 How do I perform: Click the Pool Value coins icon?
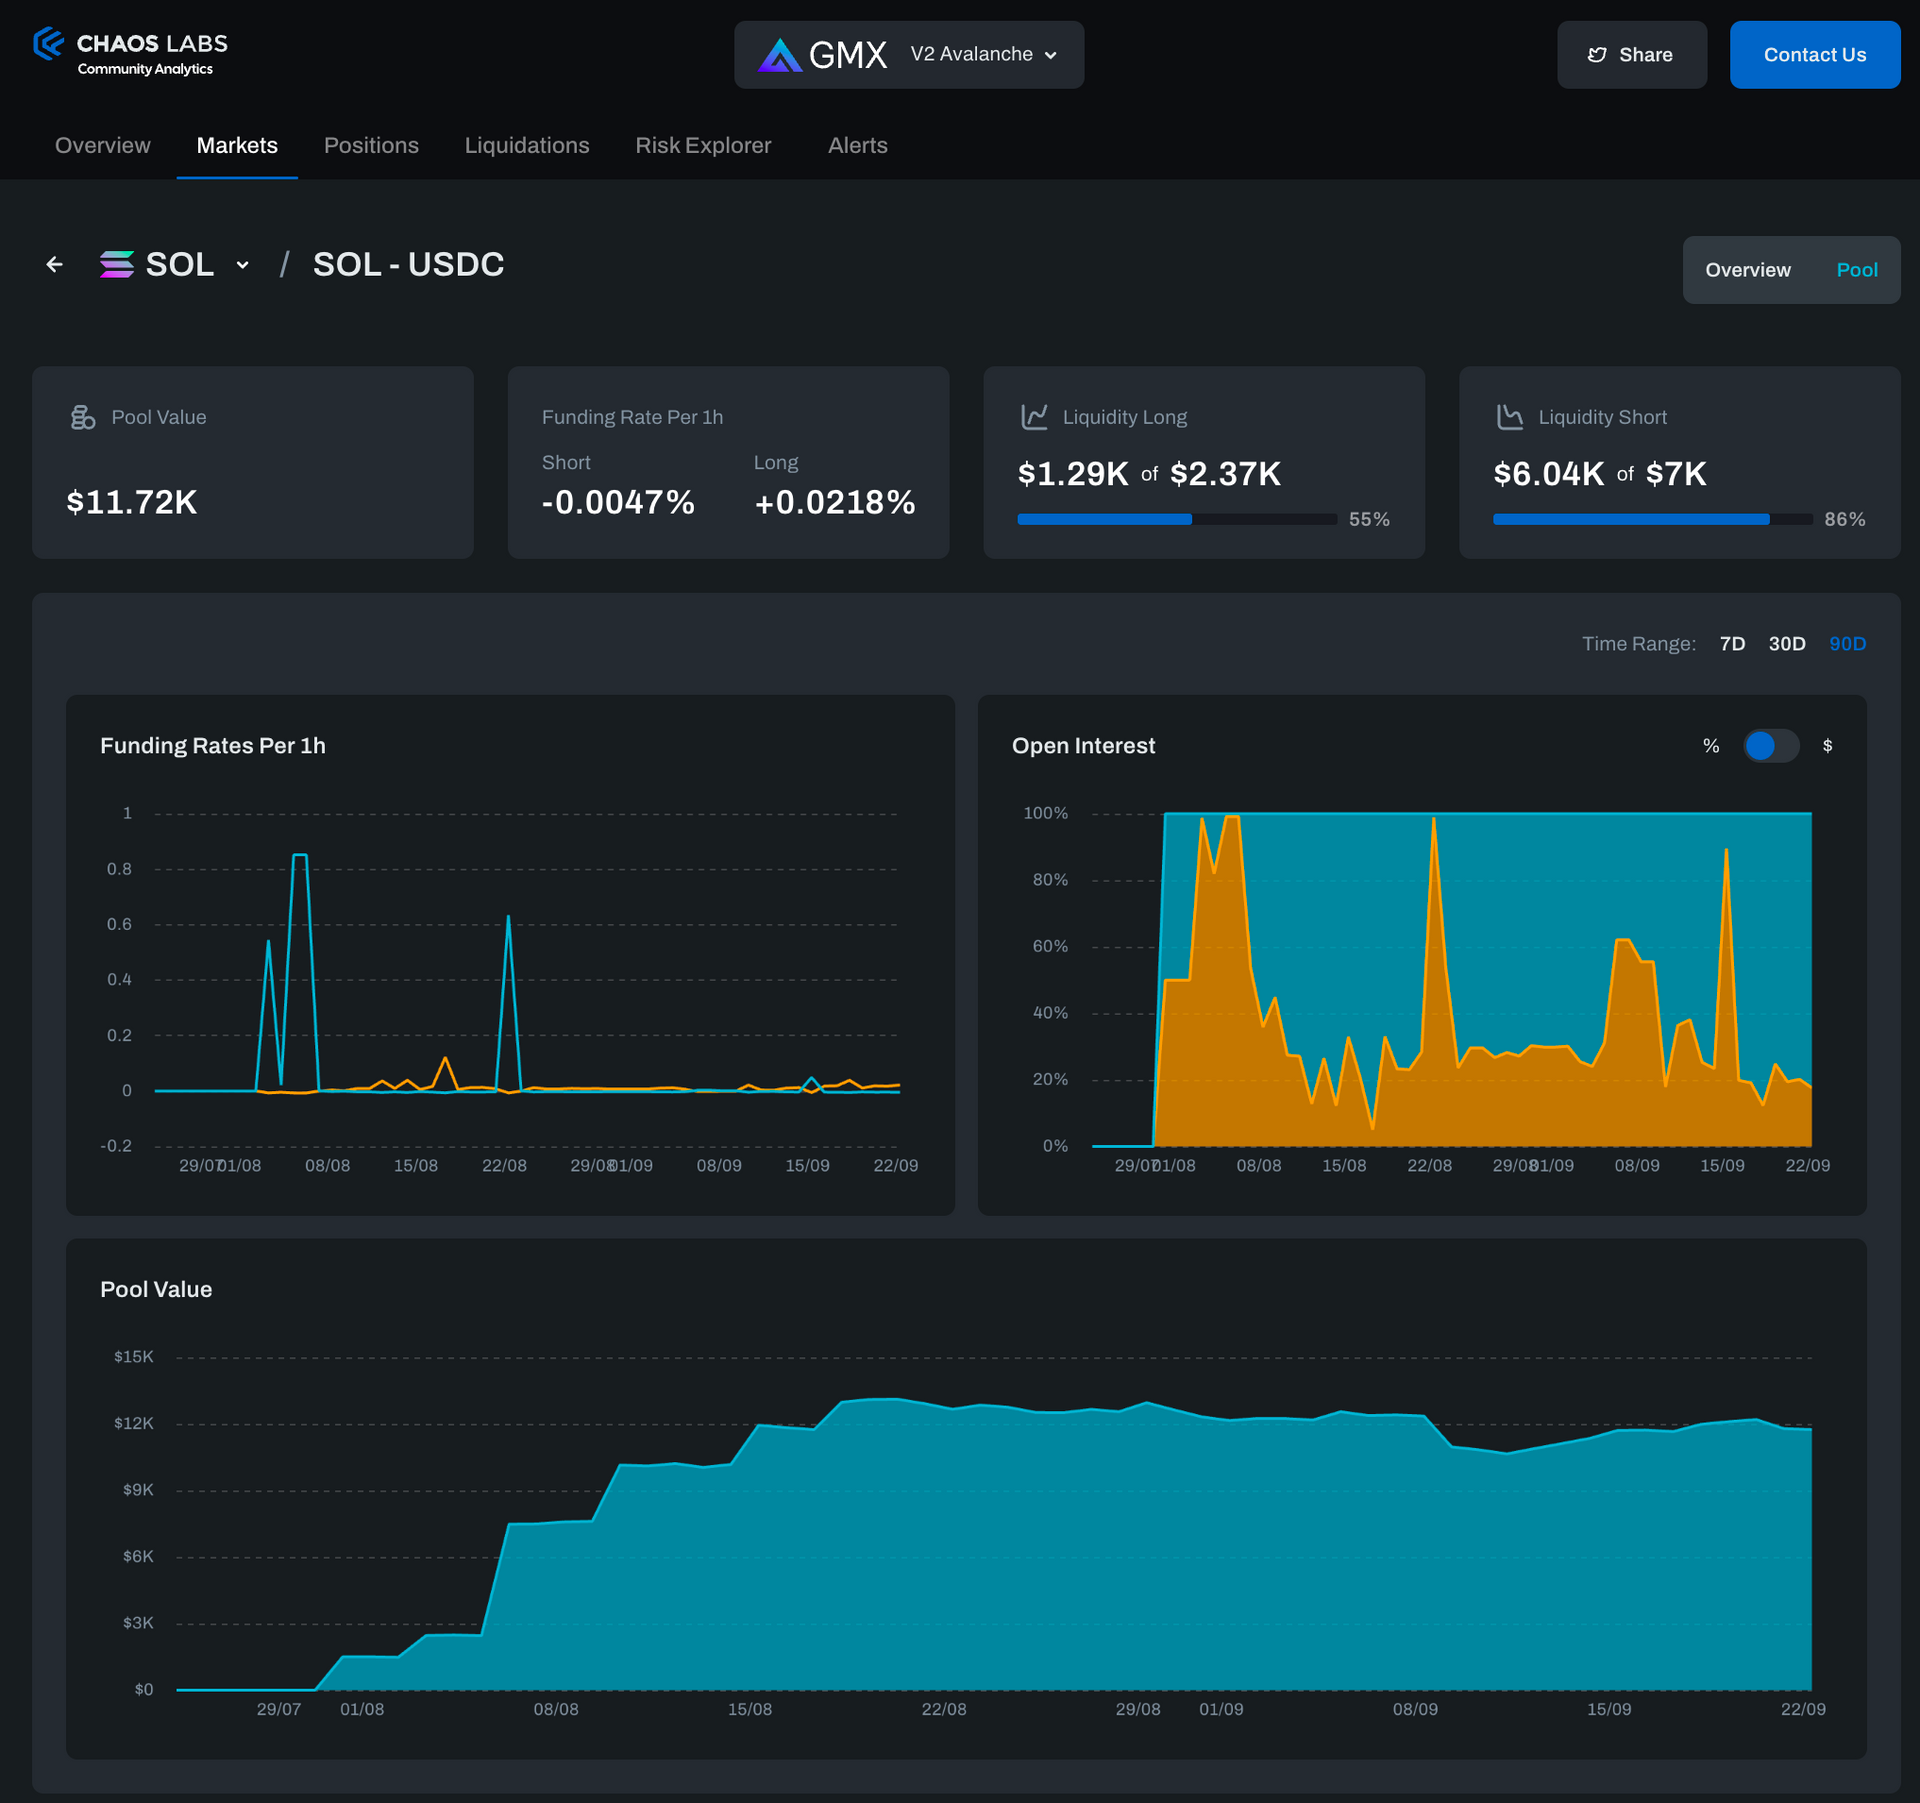[x=83, y=417]
